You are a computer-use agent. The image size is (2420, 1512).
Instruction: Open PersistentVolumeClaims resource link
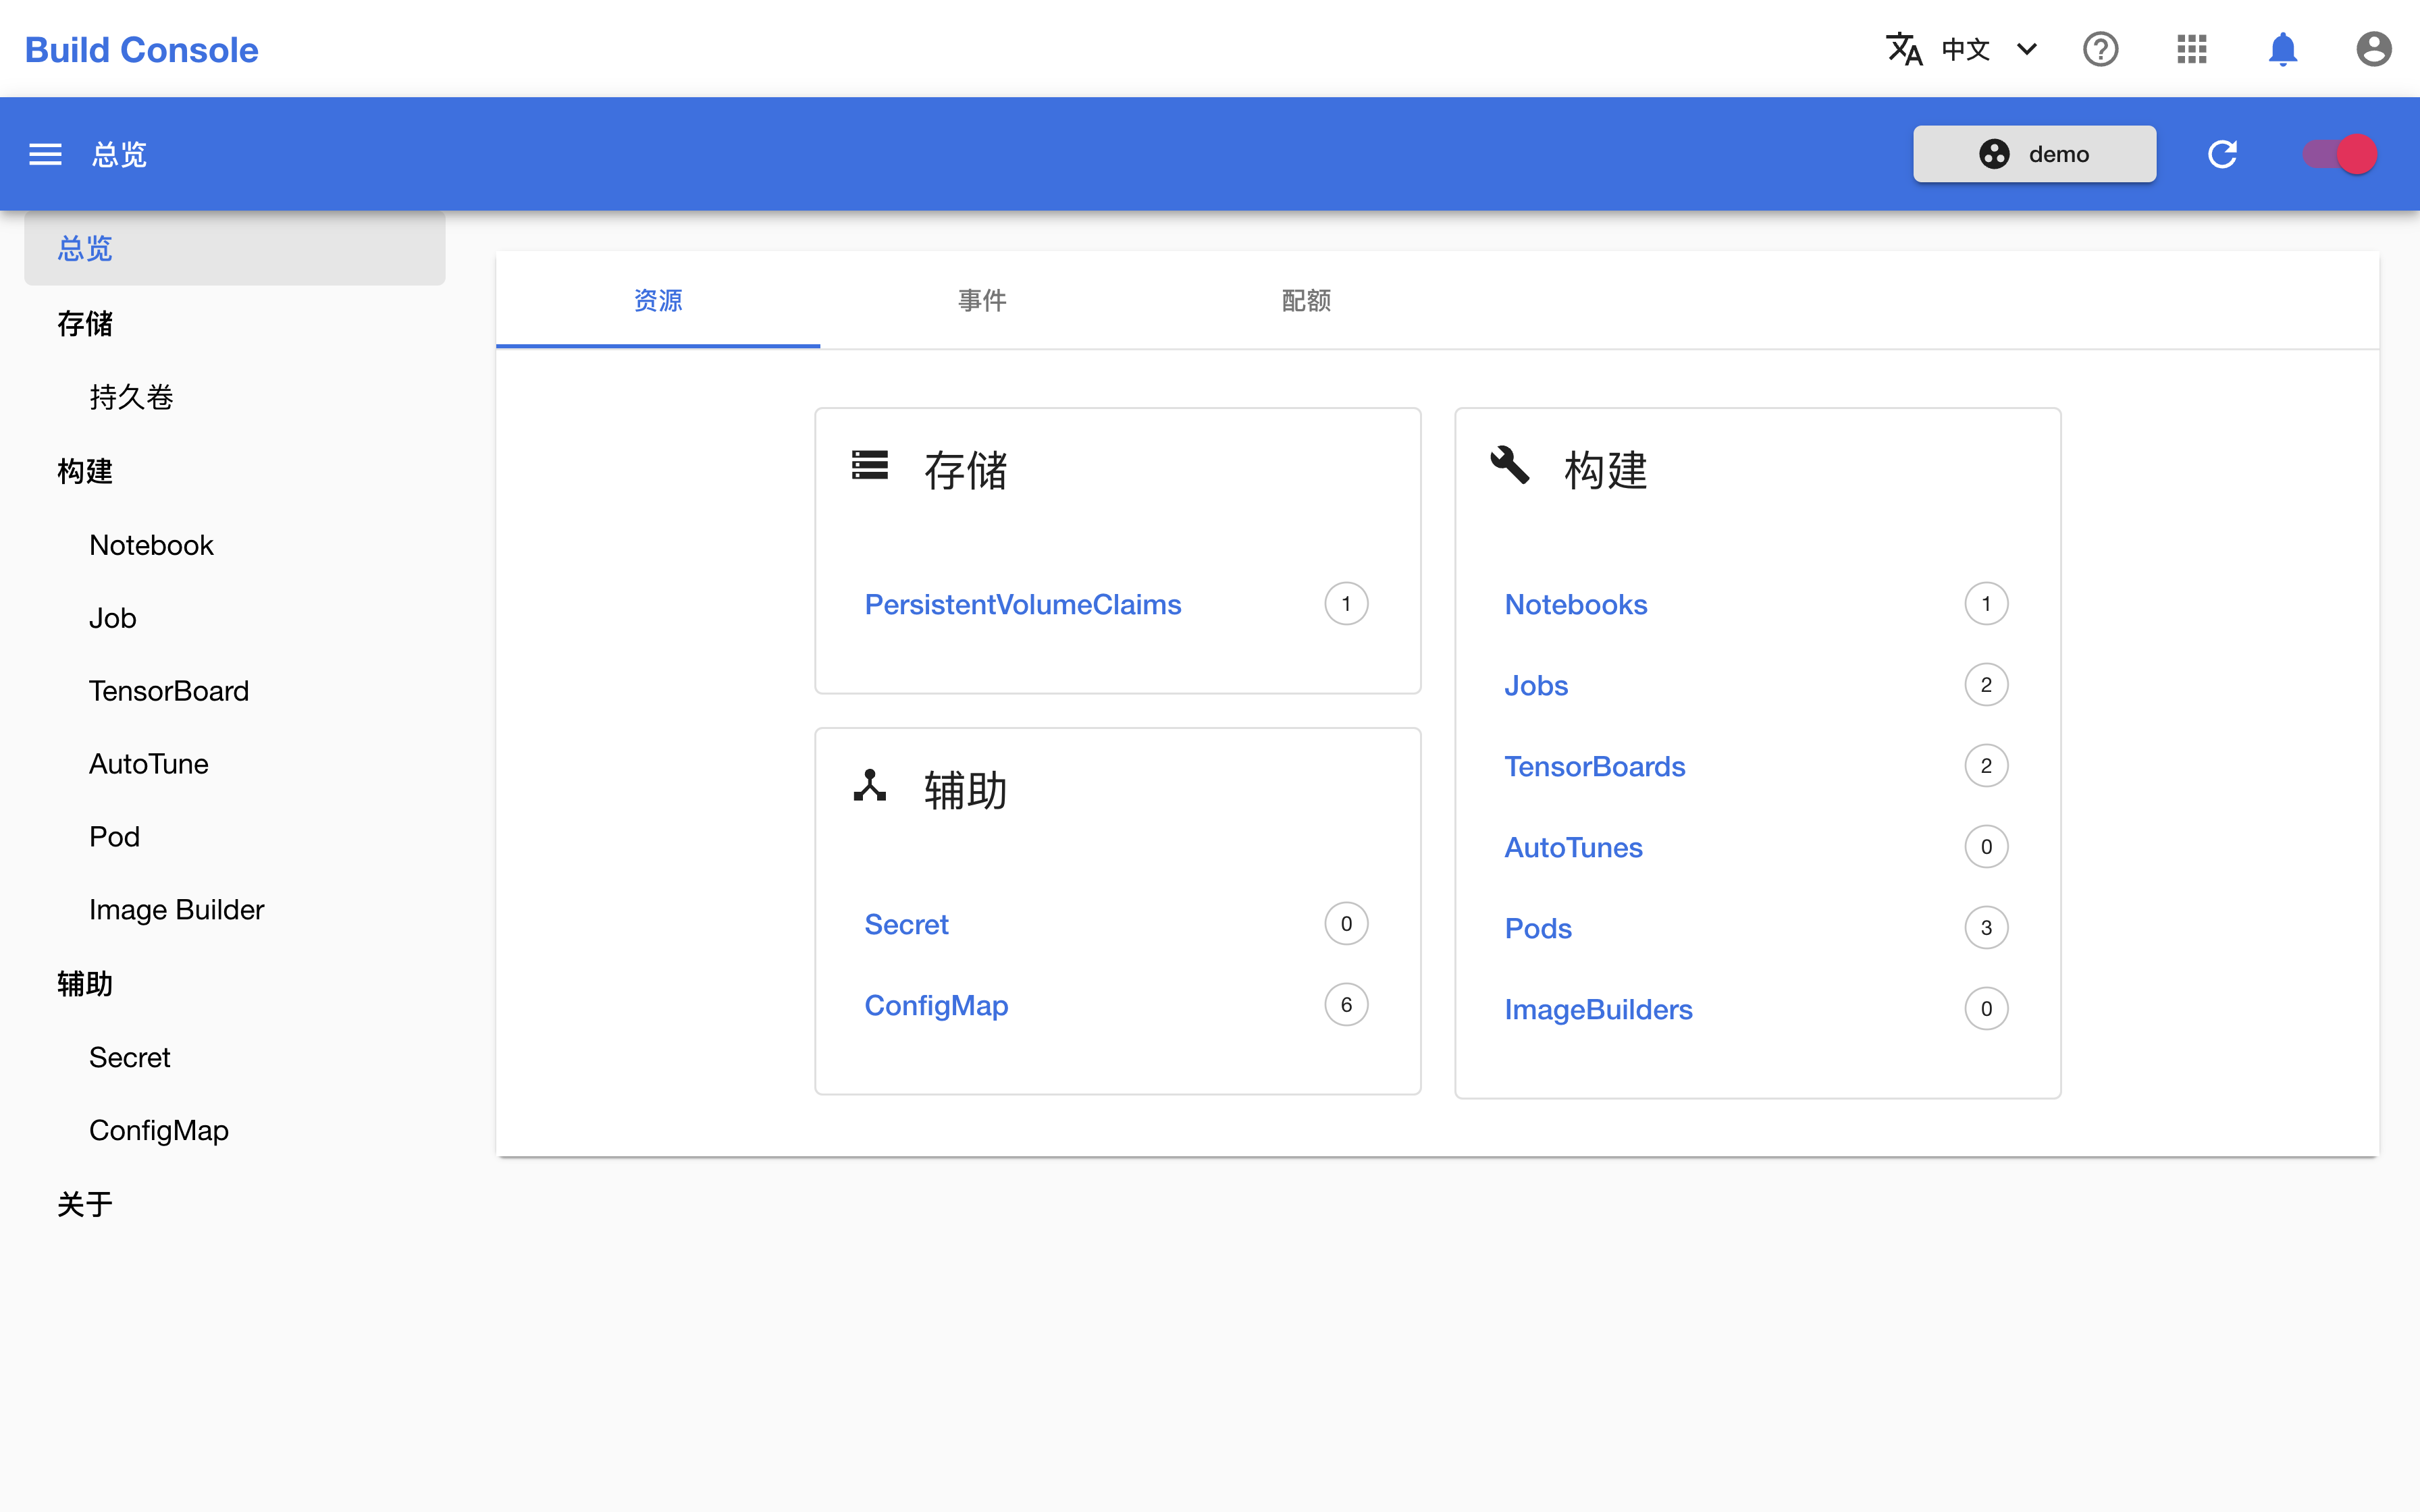(x=1021, y=603)
